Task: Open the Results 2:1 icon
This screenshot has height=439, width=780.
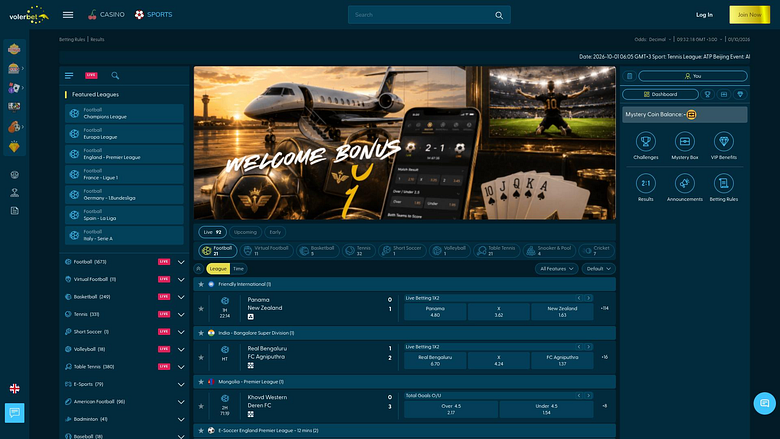Action: click(646, 183)
